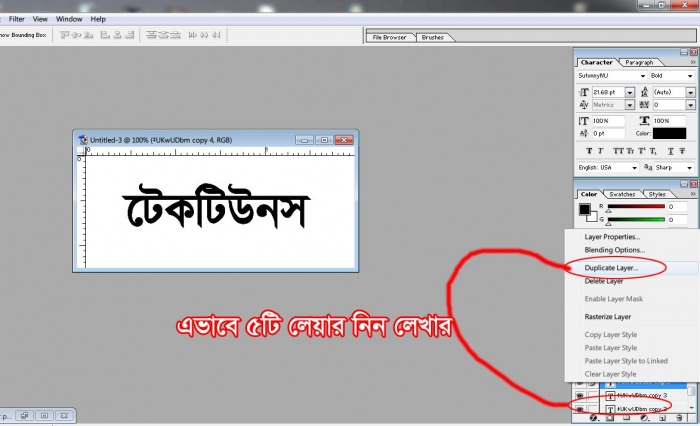Click the Layers panel trash icon
700x426 pixels.
[679, 418]
